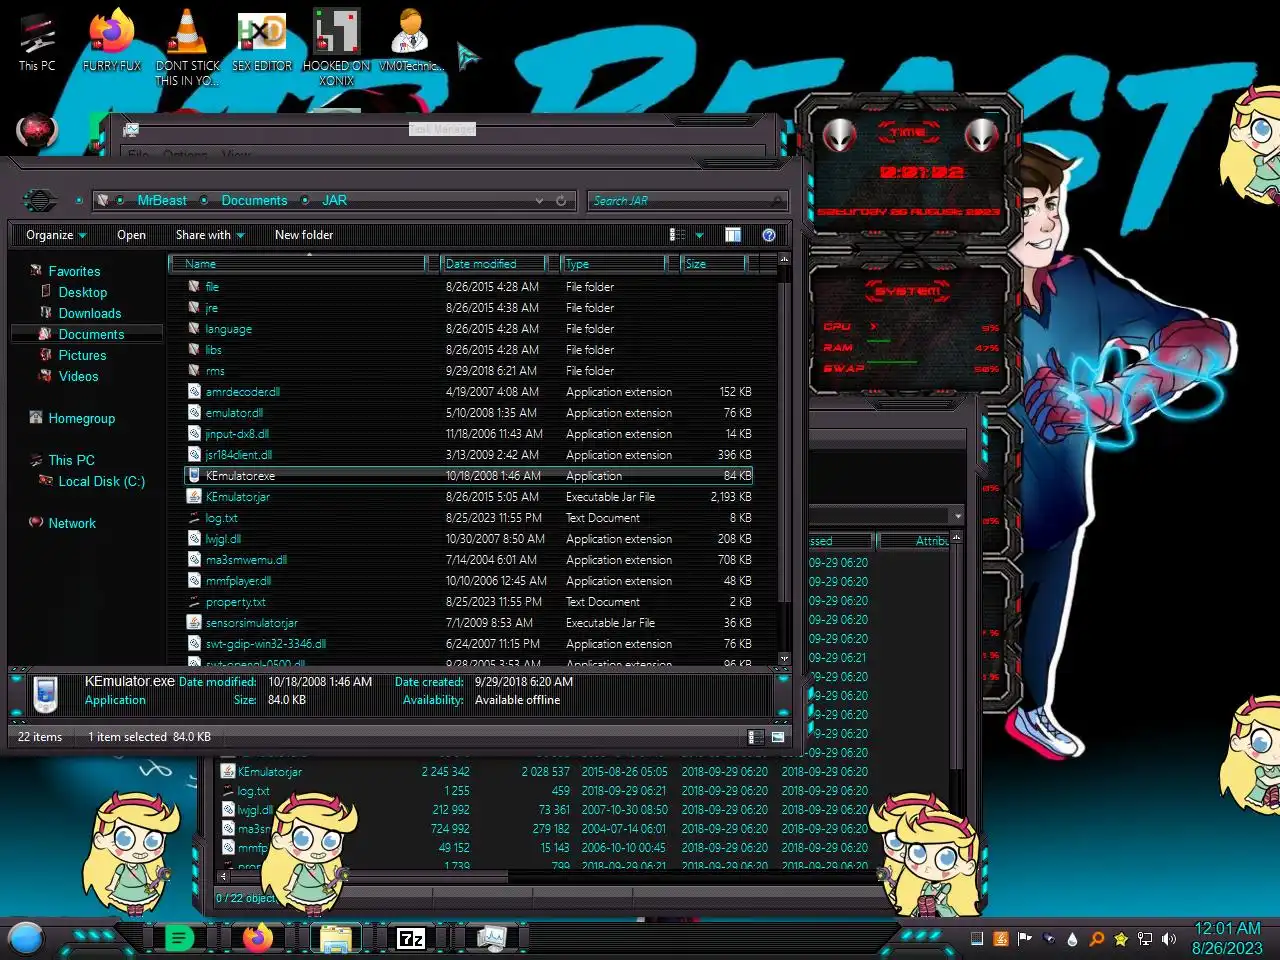Expand address bar history dropdown arrow

540,201
